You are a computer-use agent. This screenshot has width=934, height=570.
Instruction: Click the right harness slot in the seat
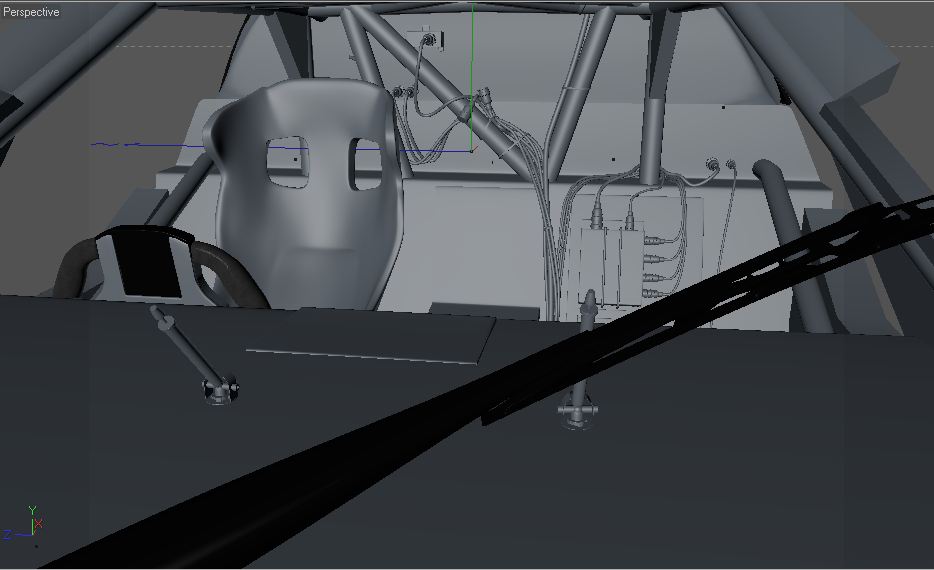point(365,164)
